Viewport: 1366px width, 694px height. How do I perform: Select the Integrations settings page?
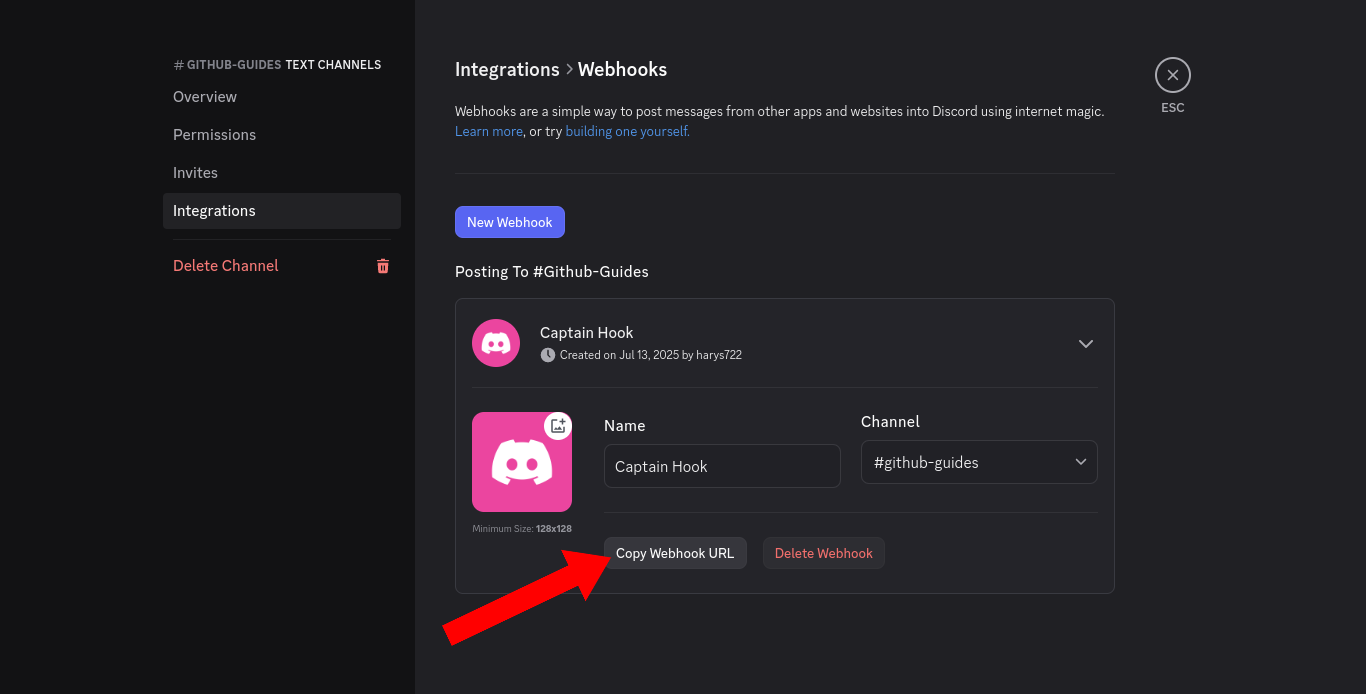(282, 211)
